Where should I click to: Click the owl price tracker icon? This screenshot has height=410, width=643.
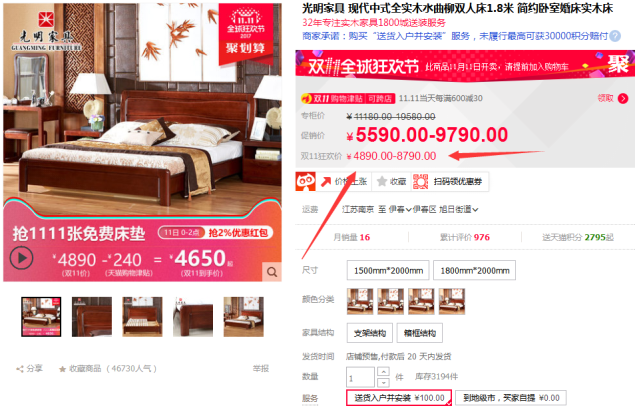pos(306,181)
